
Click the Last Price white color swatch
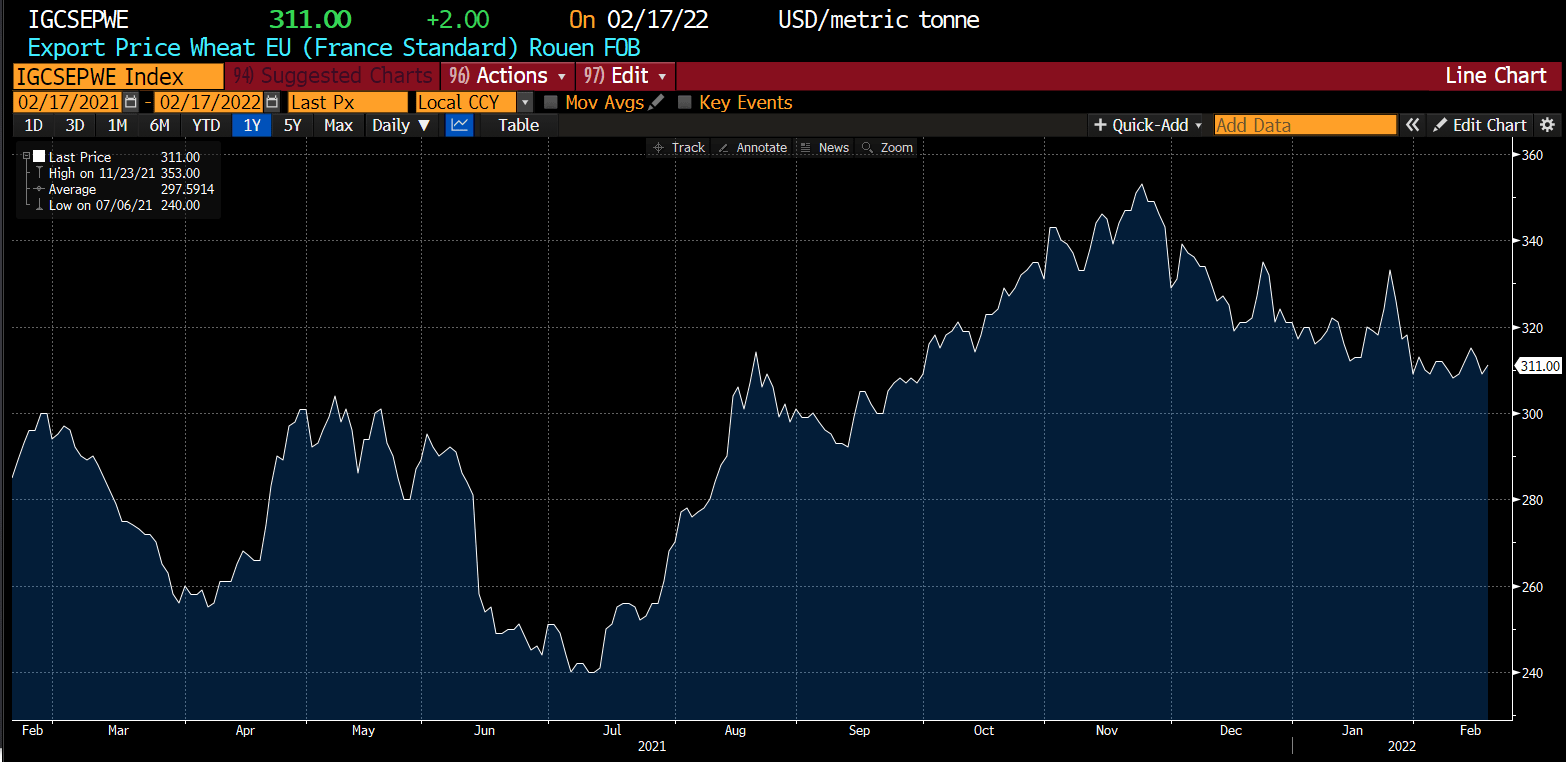tap(39, 157)
